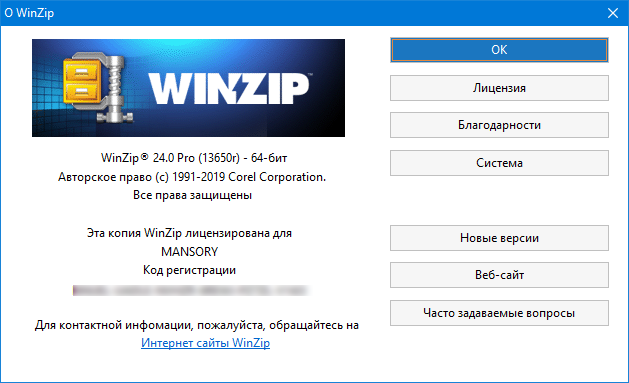Visit the Веб-сайт button
The height and width of the screenshot is (383, 629).
point(499,275)
